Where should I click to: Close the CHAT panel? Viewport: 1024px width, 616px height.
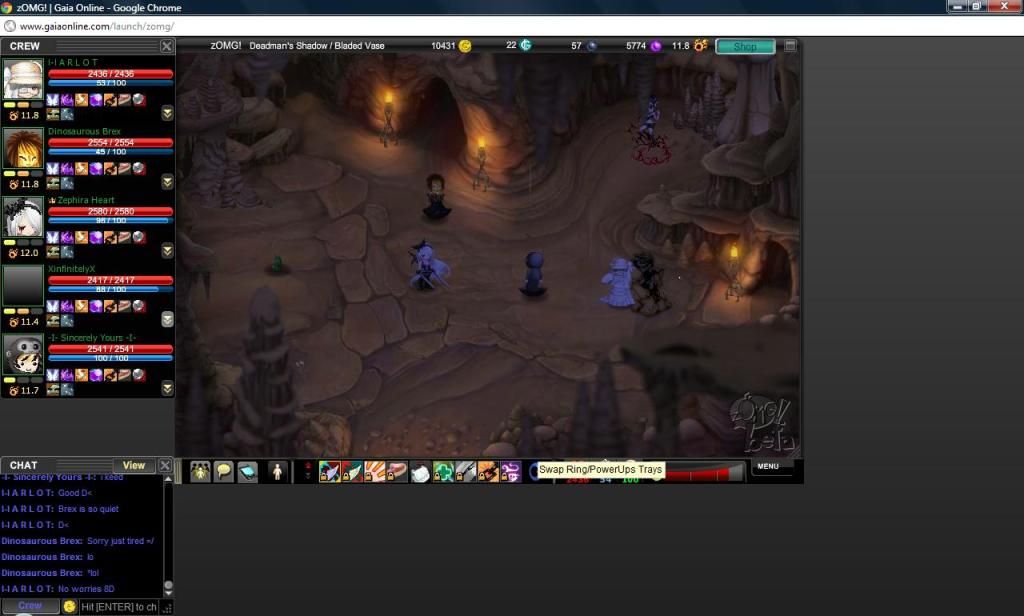pos(165,465)
